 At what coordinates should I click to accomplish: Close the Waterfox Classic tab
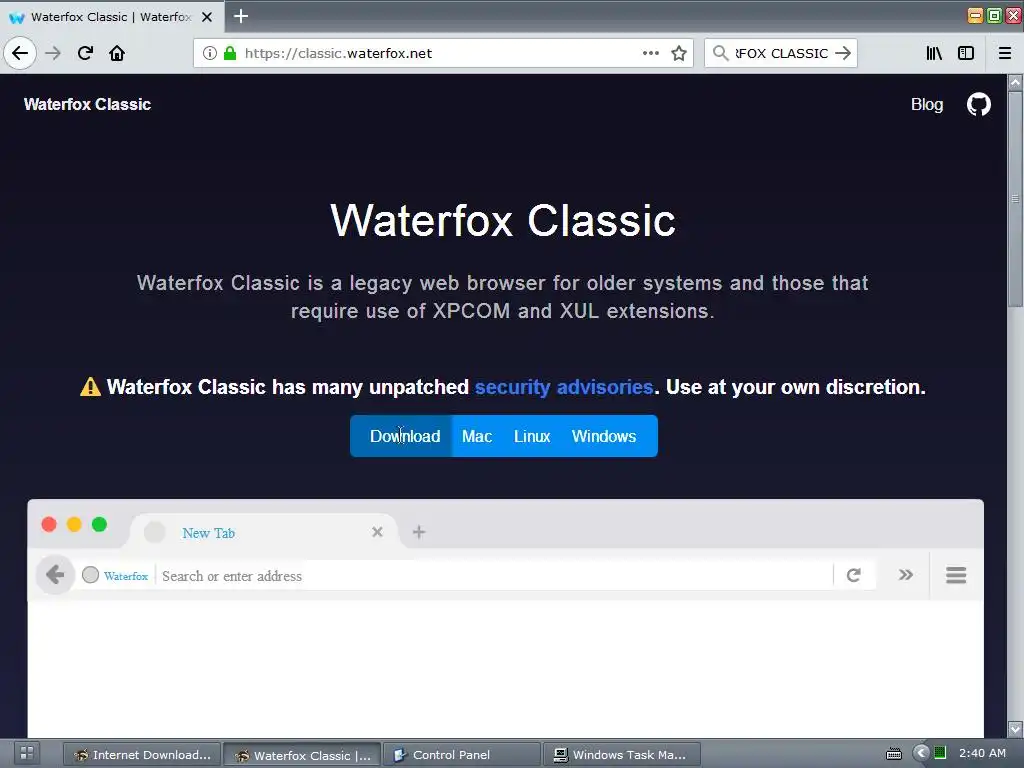click(207, 17)
